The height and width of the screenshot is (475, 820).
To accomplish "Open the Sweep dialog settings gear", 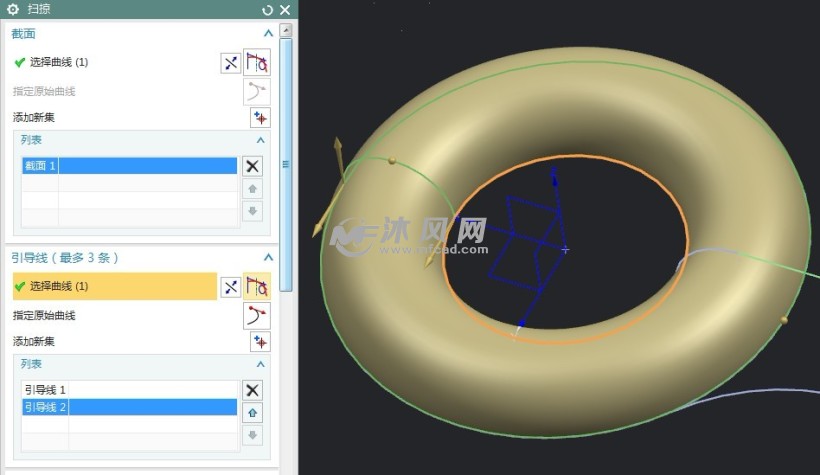I will click(x=13, y=9).
